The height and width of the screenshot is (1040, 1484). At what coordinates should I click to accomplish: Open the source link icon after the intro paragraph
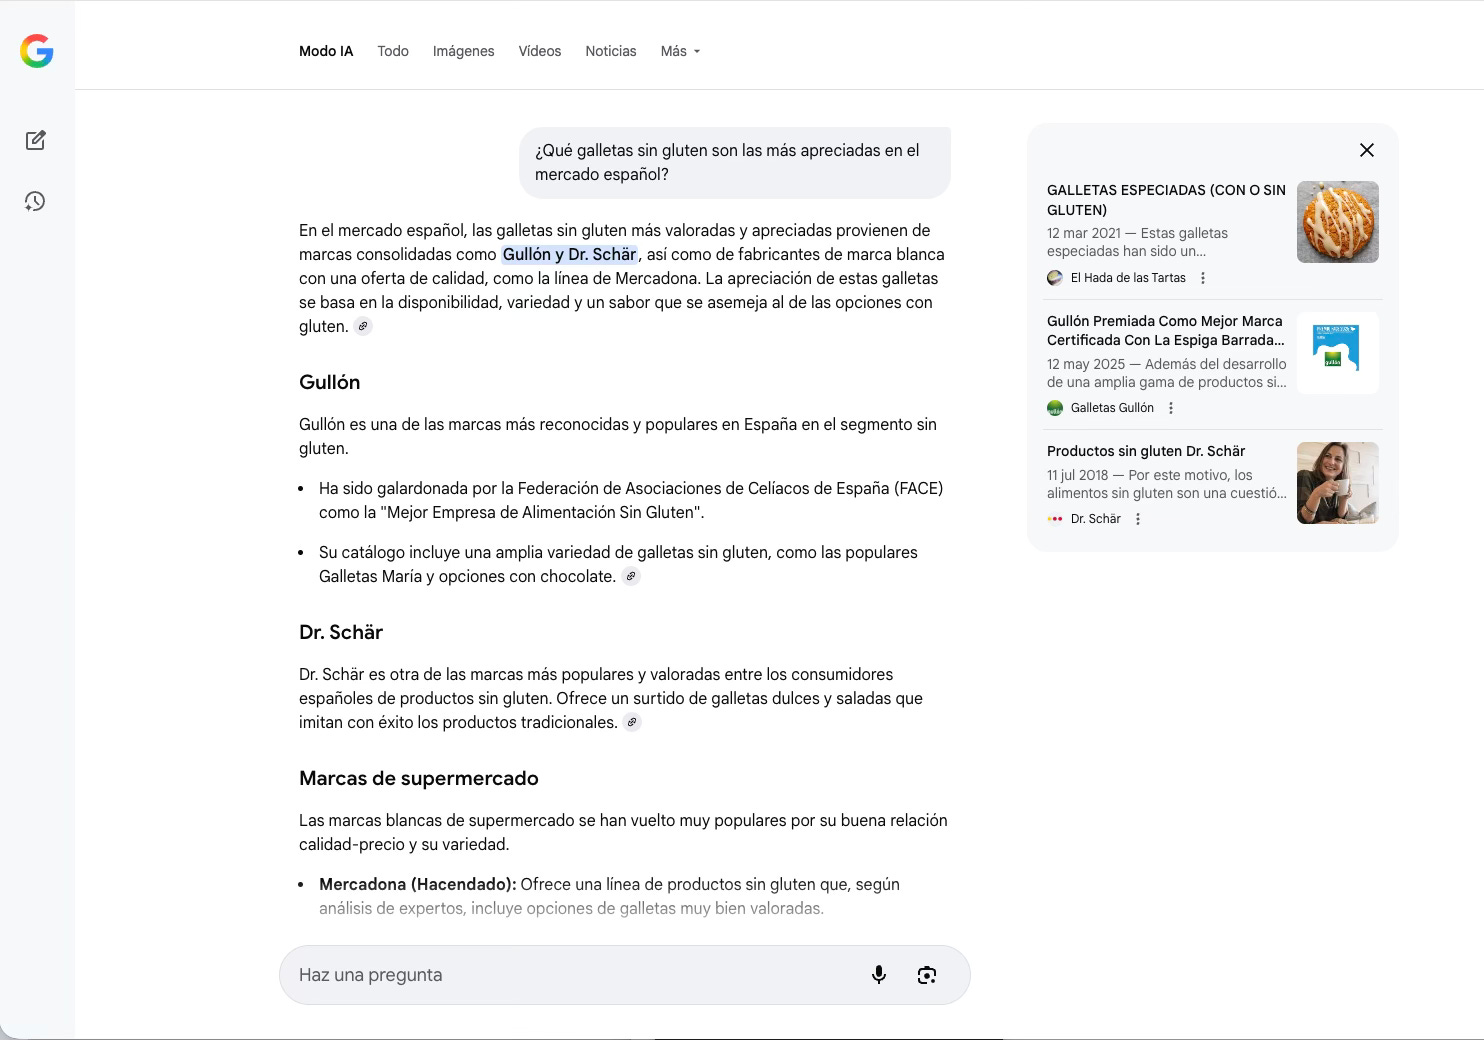(363, 326)
